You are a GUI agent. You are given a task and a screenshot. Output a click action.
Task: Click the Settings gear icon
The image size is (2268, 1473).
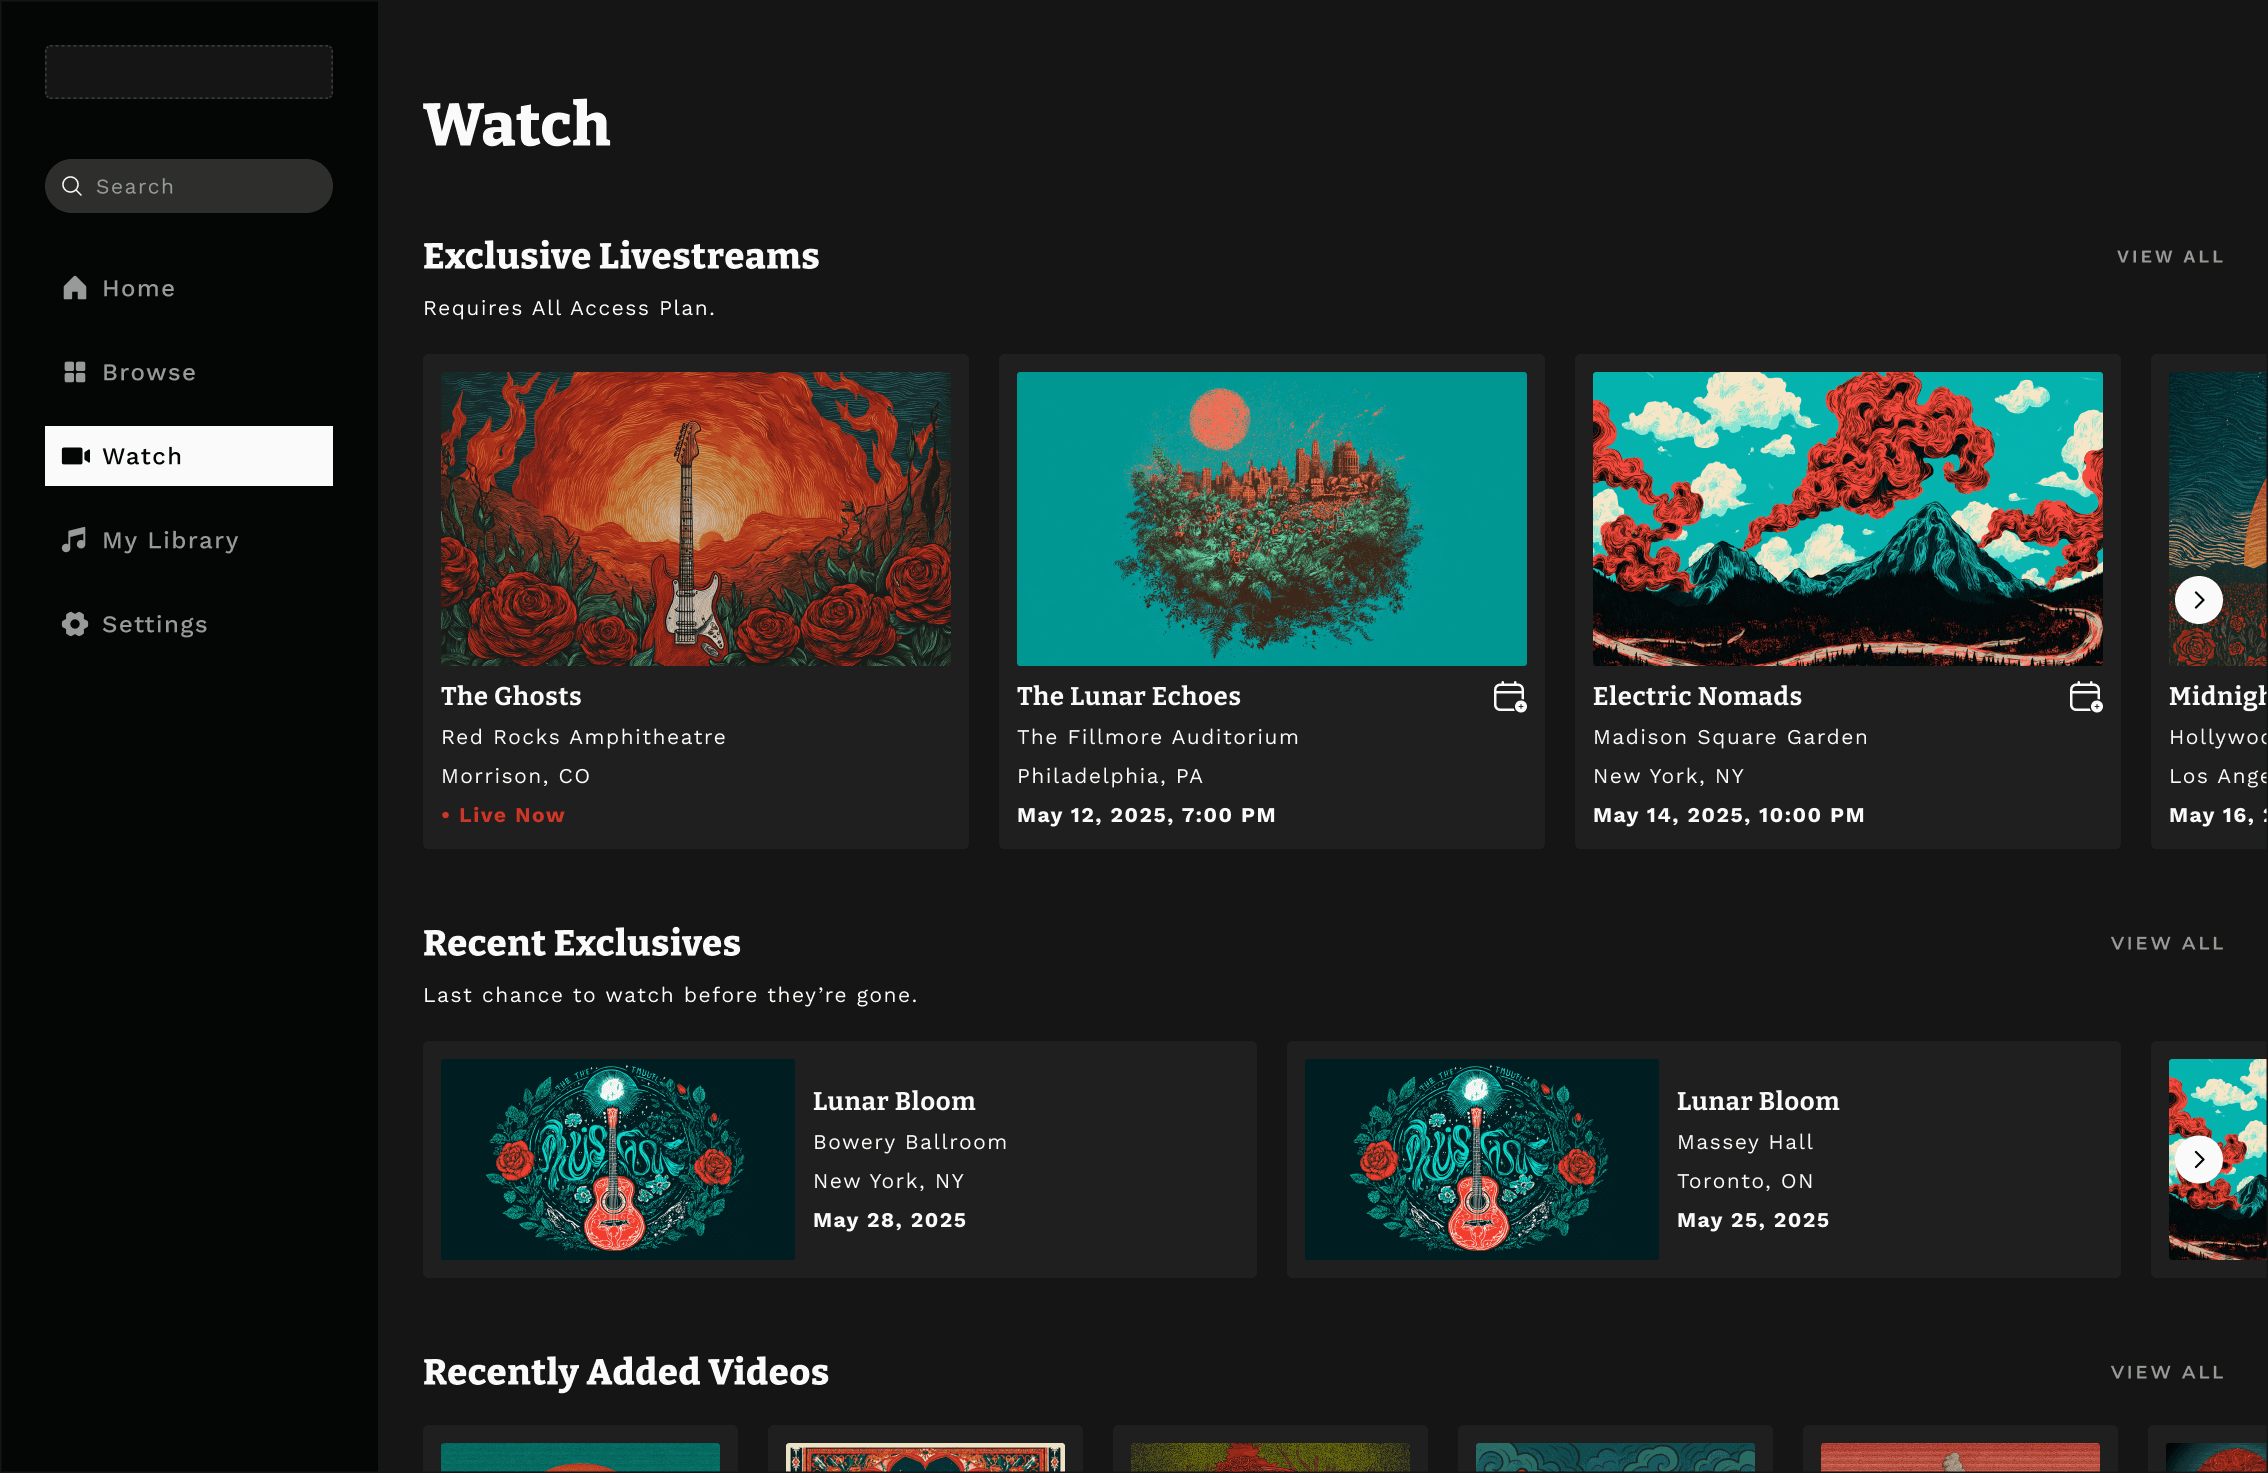point(75,624)
